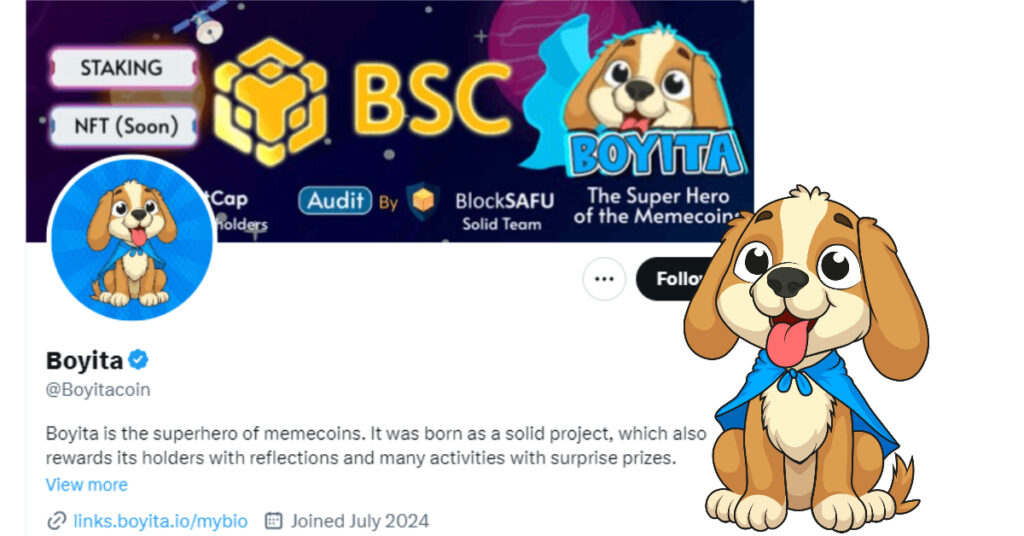1024x536 pixels.
Task: Open the round Boyita profile picture
Action: click(x=132, y=240)
